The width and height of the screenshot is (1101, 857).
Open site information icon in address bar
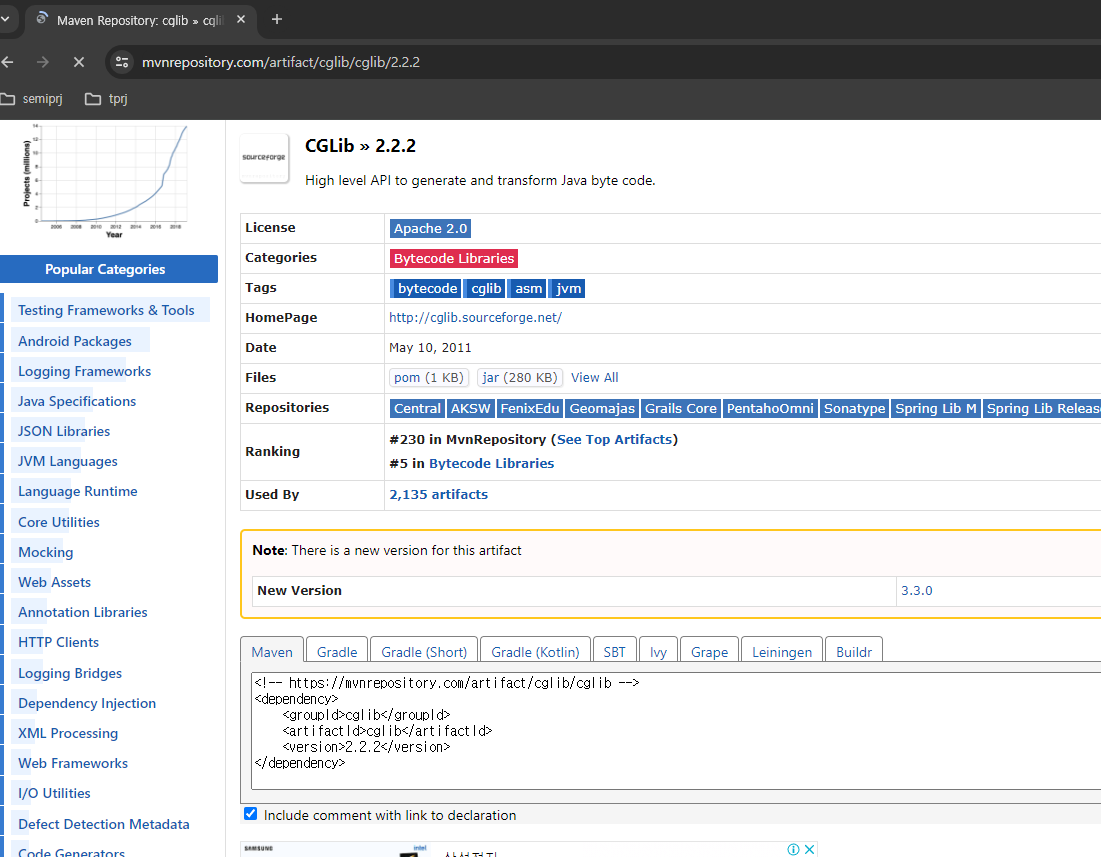click(x=122, y=62)
